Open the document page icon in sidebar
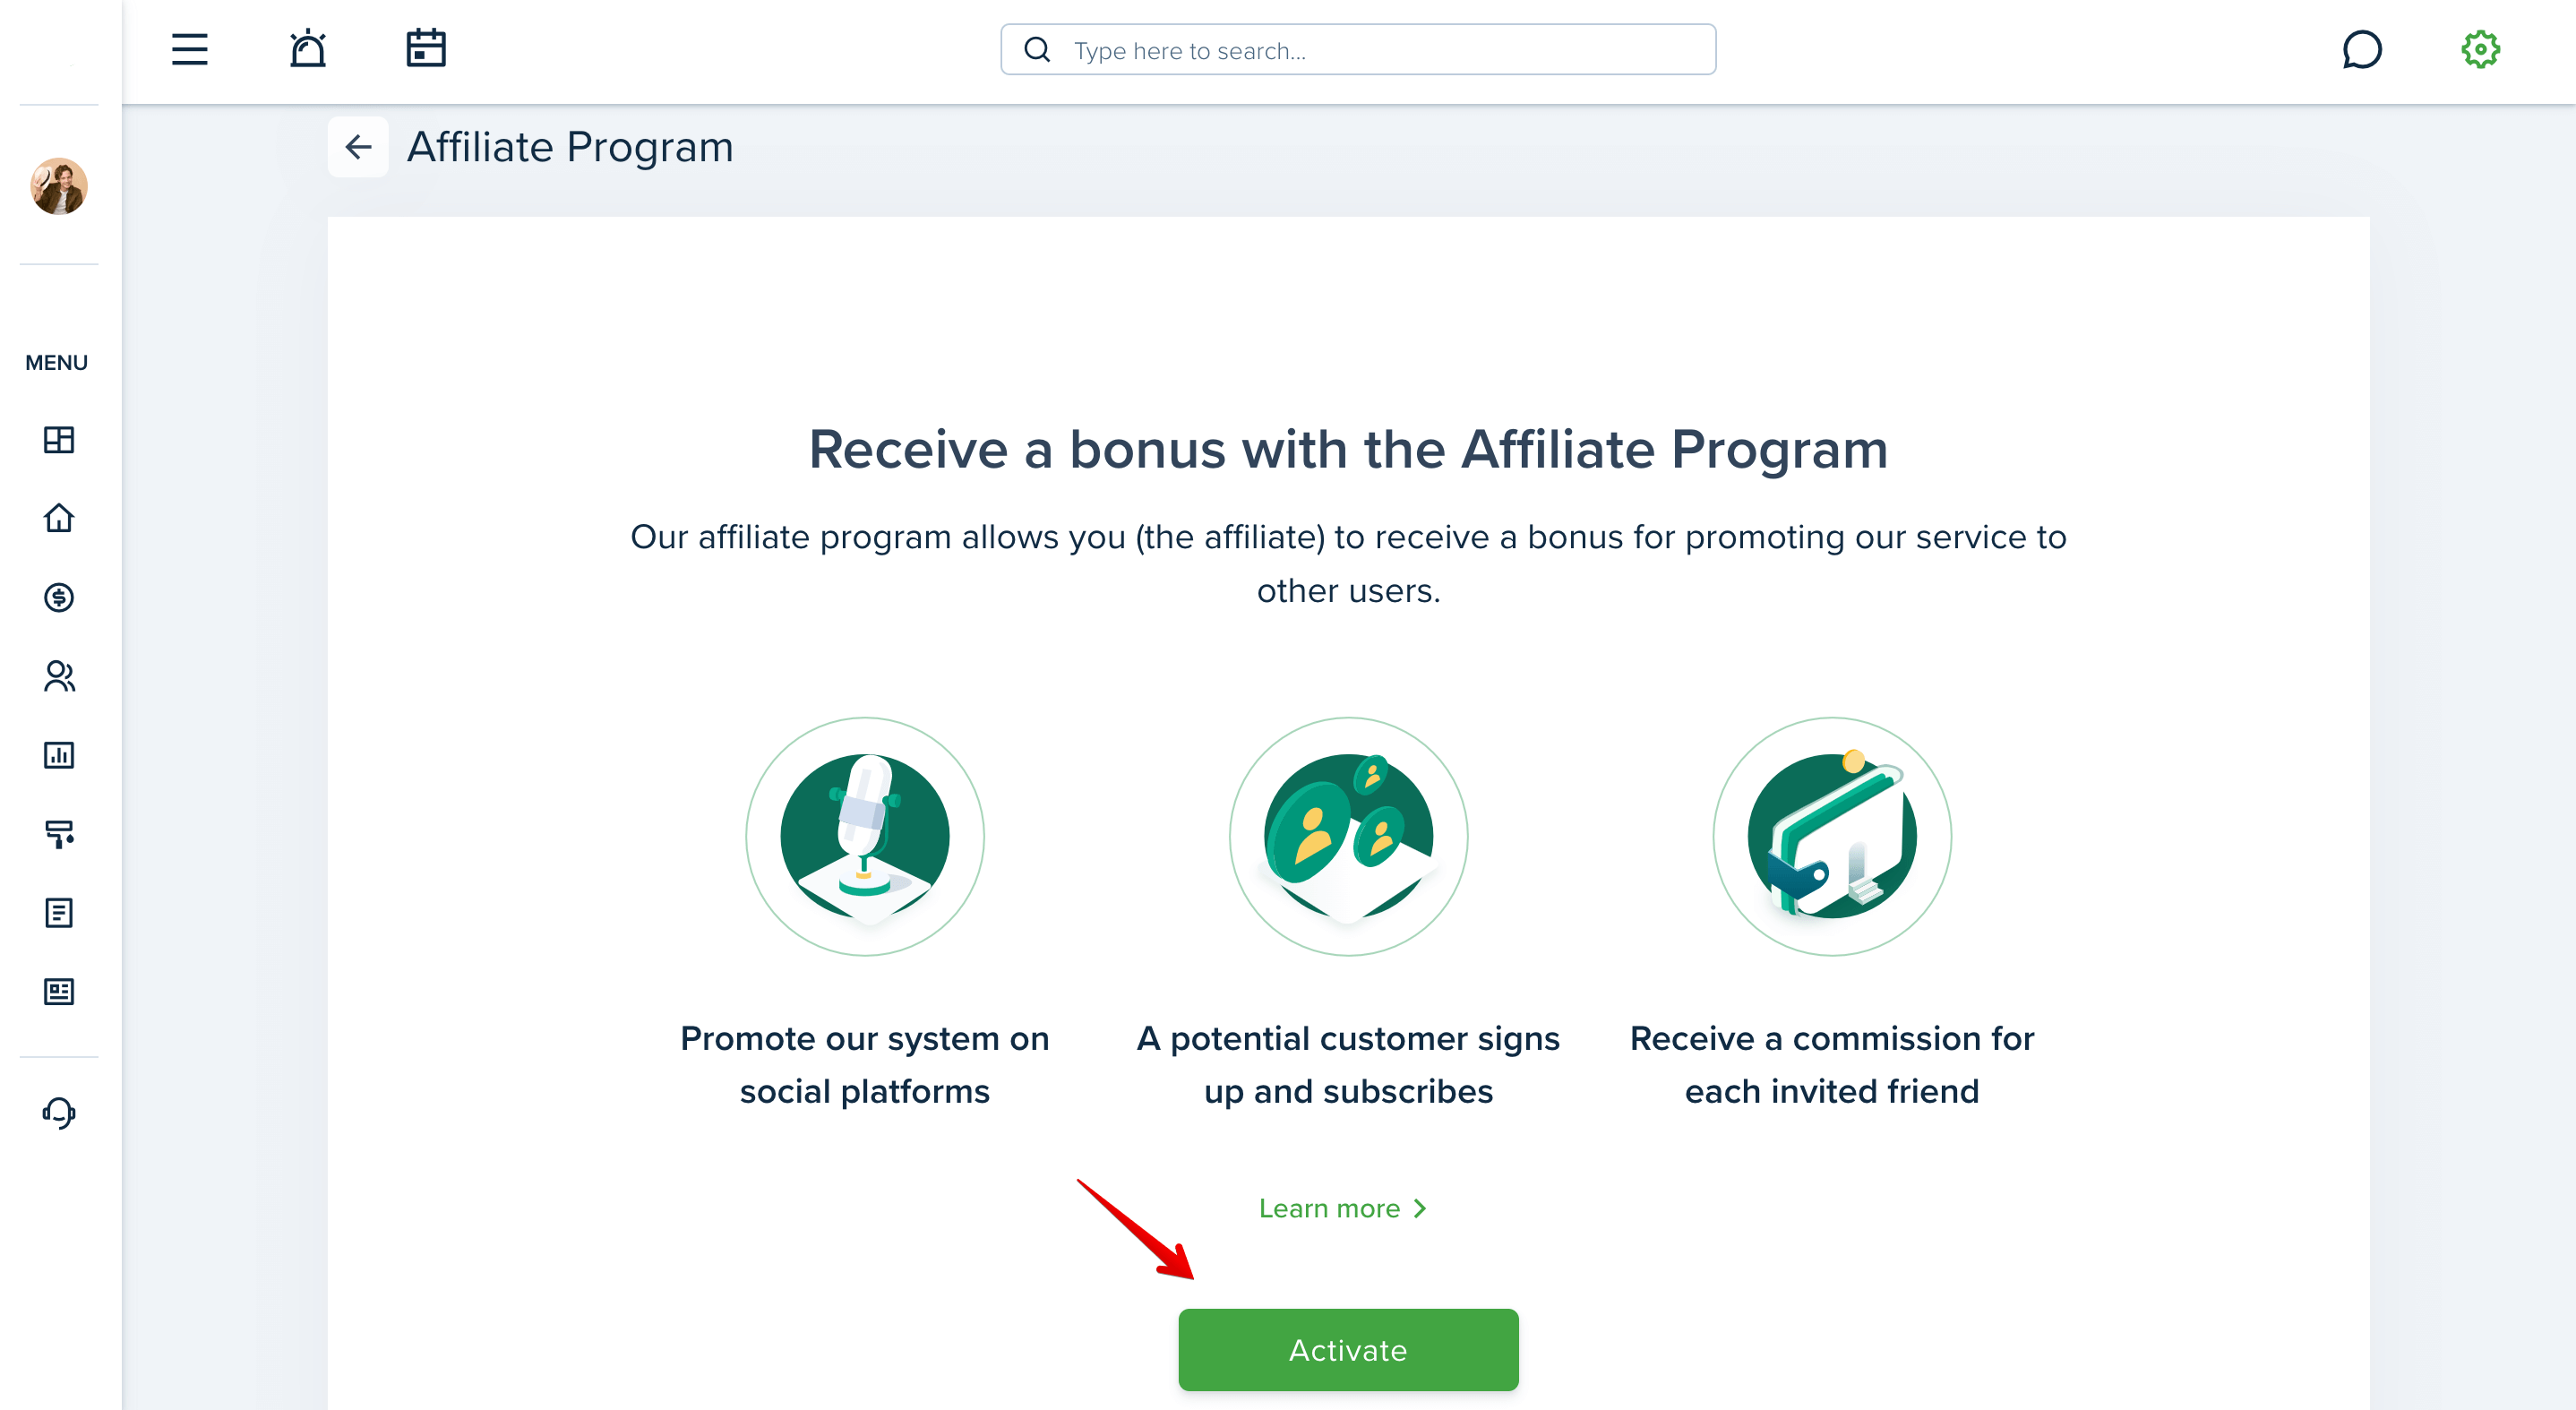The image size is (2576, 1410). click(x=59, y=913)
